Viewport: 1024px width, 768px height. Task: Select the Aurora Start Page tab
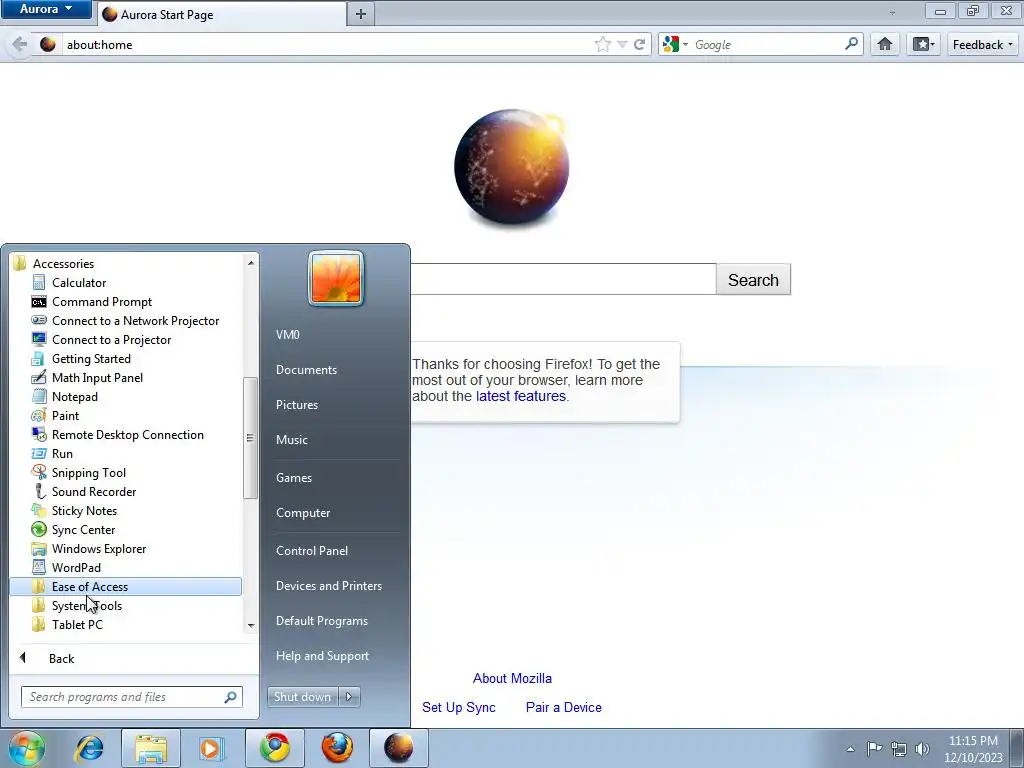click(x=222, y=14)
